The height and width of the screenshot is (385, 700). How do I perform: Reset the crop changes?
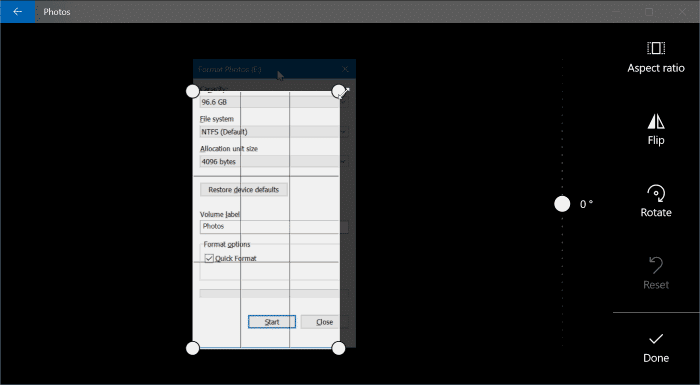656,273
